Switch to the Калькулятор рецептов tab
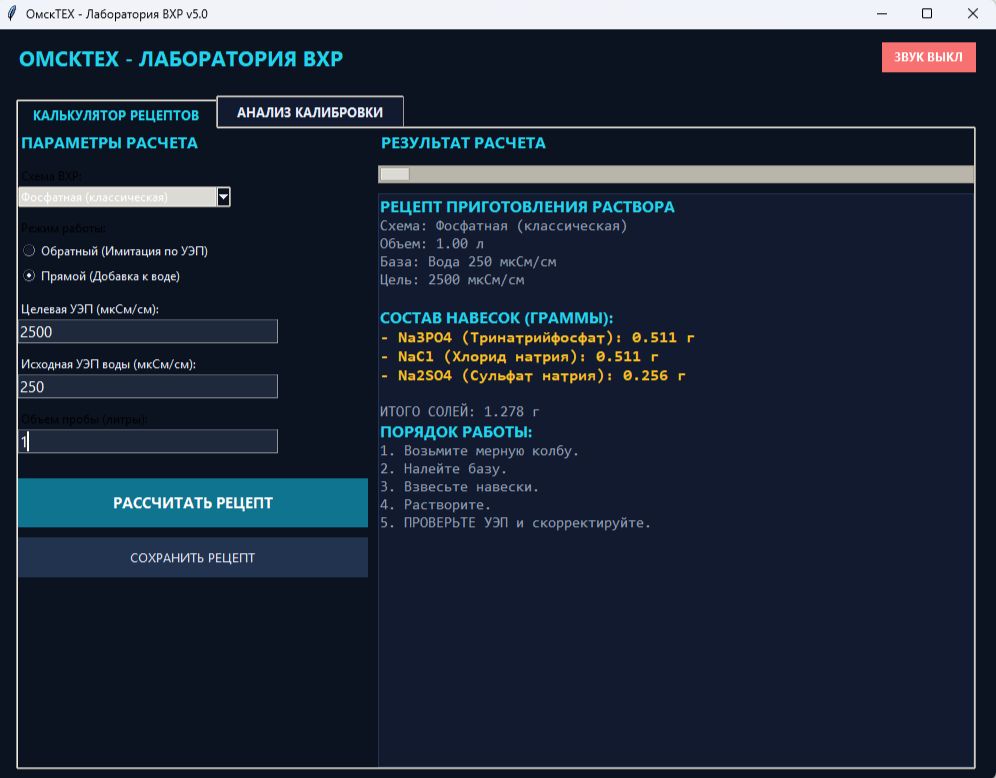This screenshot has width=996, height=778. pos(116,115)
